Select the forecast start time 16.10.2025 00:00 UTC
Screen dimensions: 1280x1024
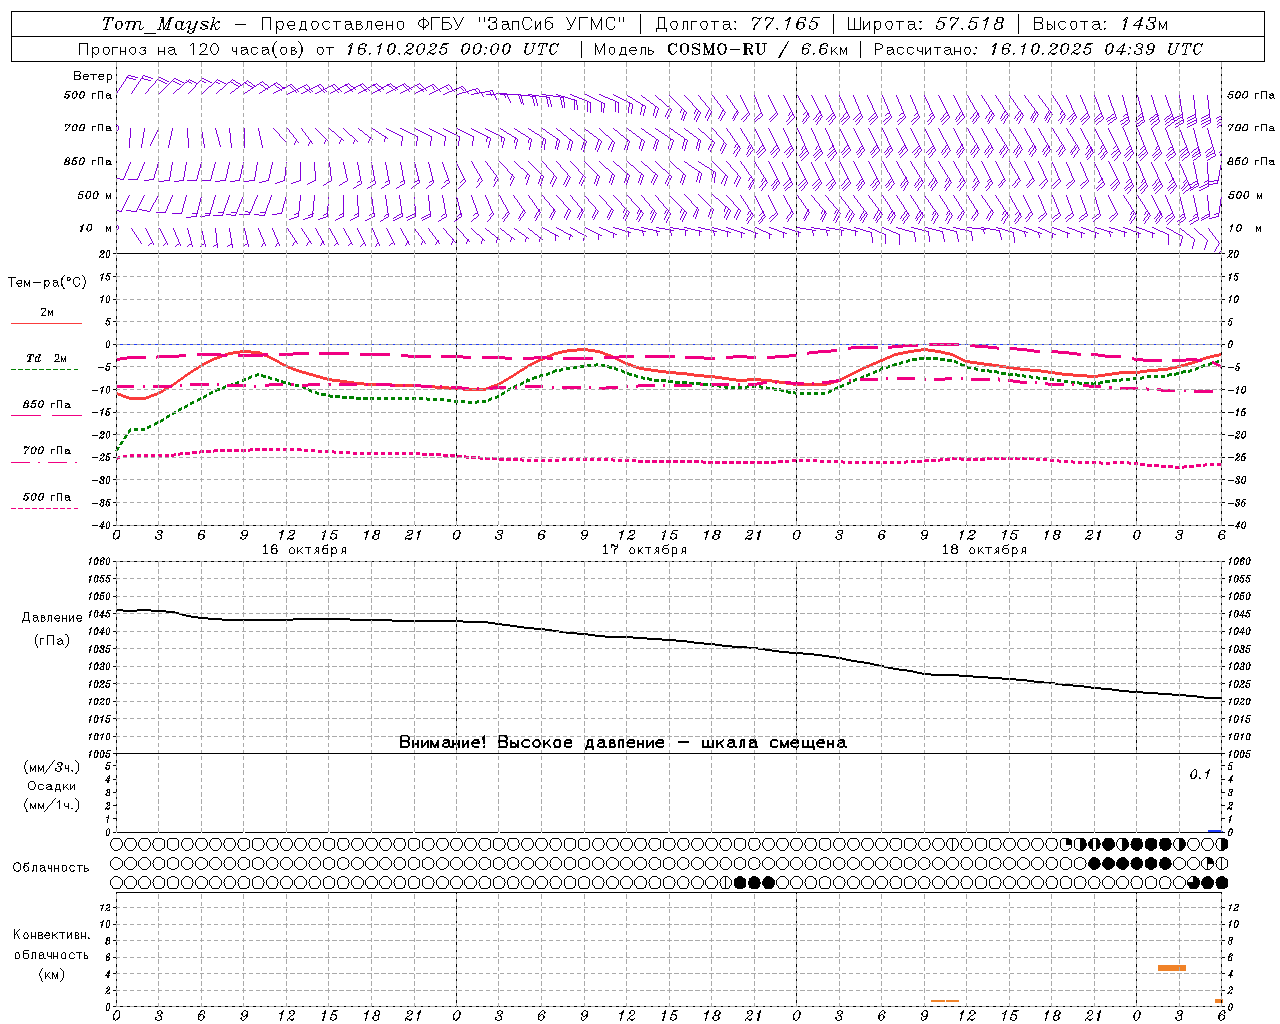[452, 49]
